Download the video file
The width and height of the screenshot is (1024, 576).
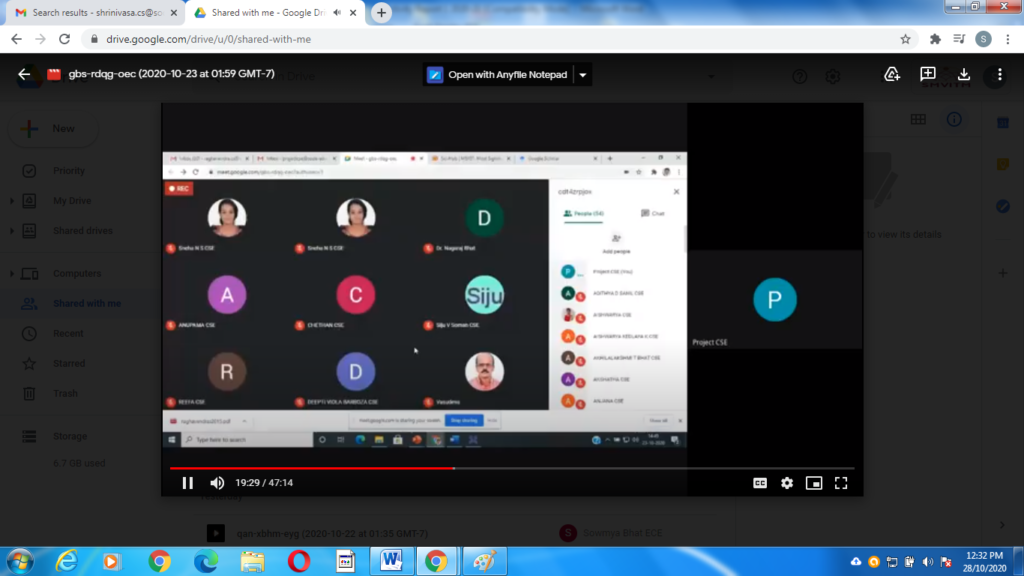click(964, 75)
